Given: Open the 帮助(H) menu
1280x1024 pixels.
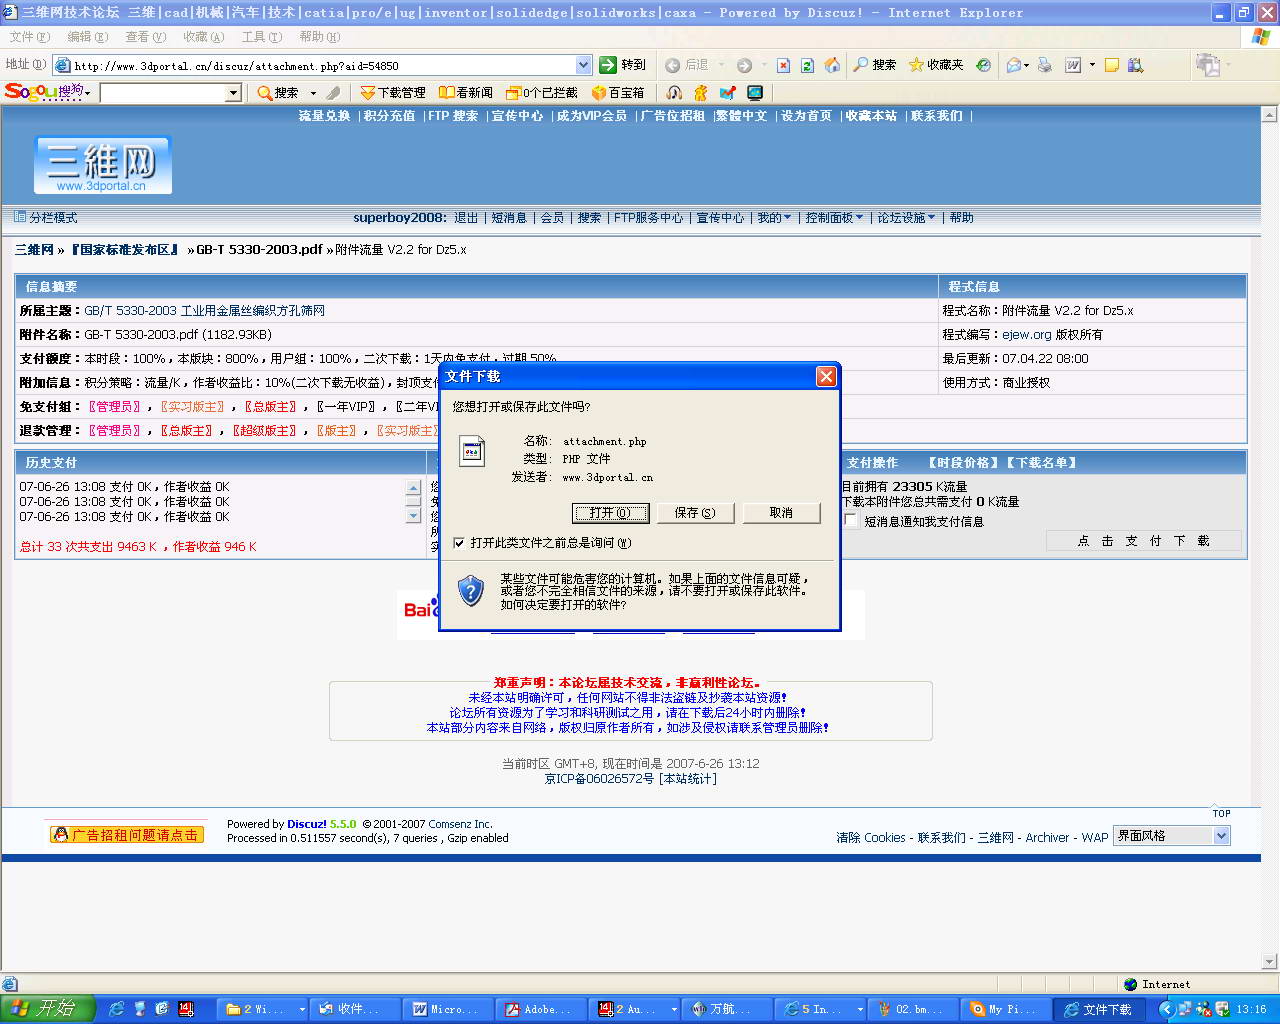Looking at the screenshot, I should pyautogui.click(x=319, y=37).
